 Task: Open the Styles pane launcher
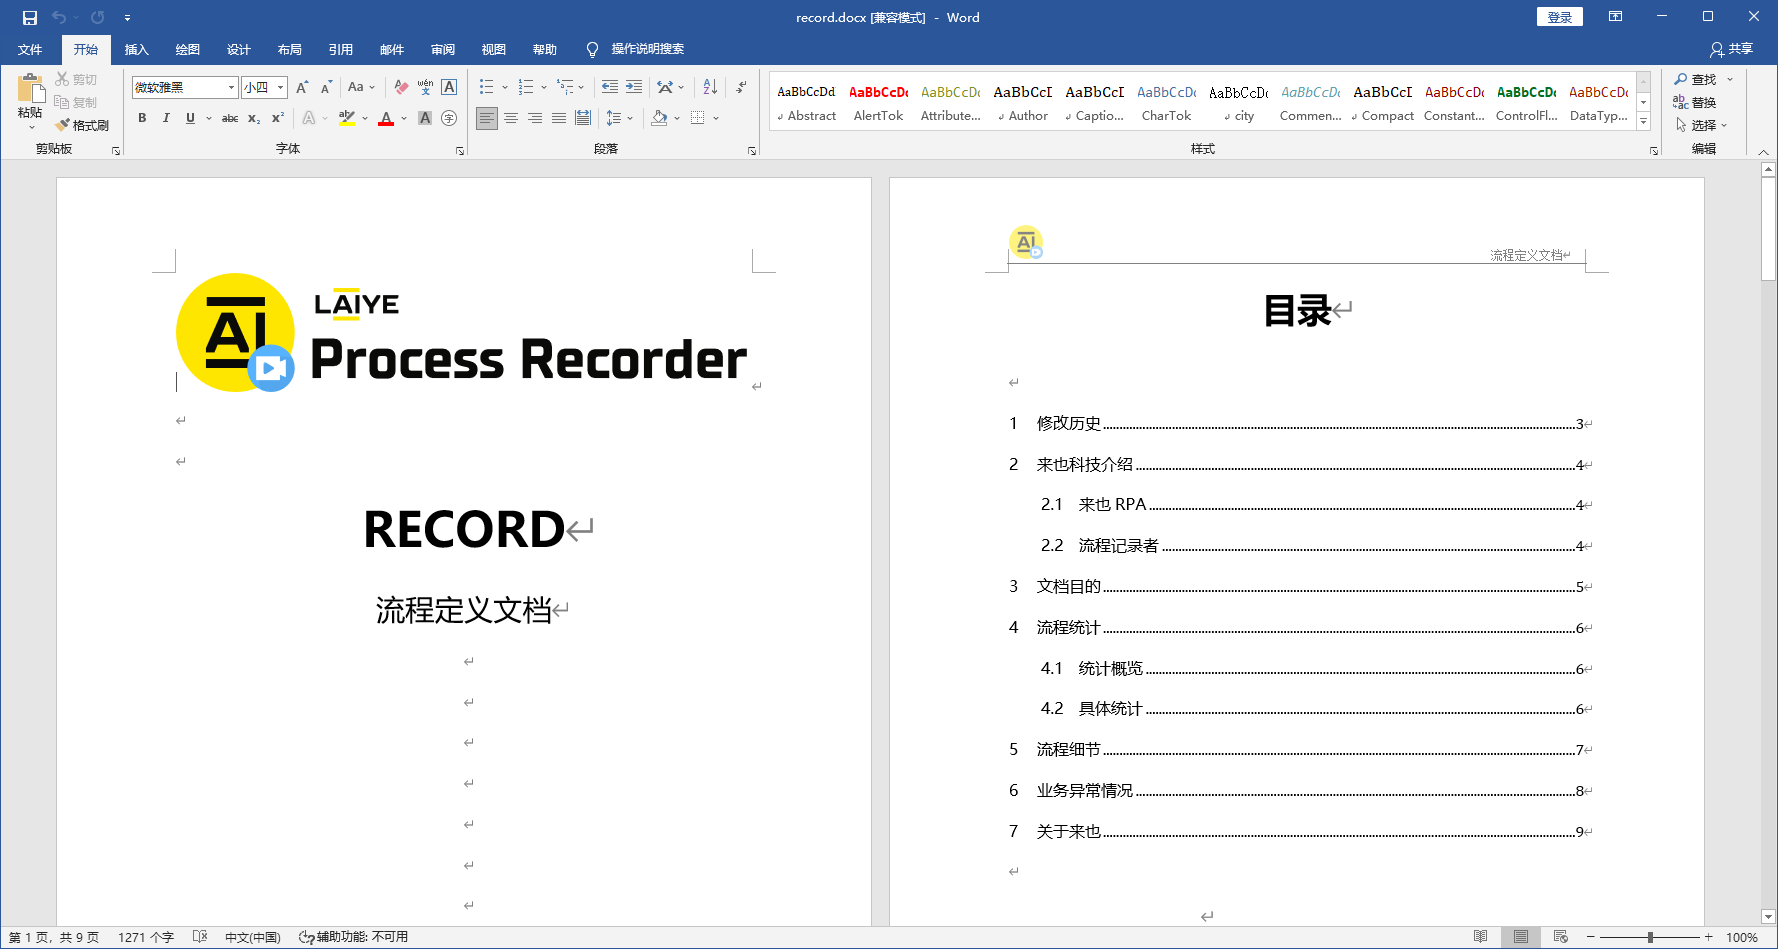1654,151
